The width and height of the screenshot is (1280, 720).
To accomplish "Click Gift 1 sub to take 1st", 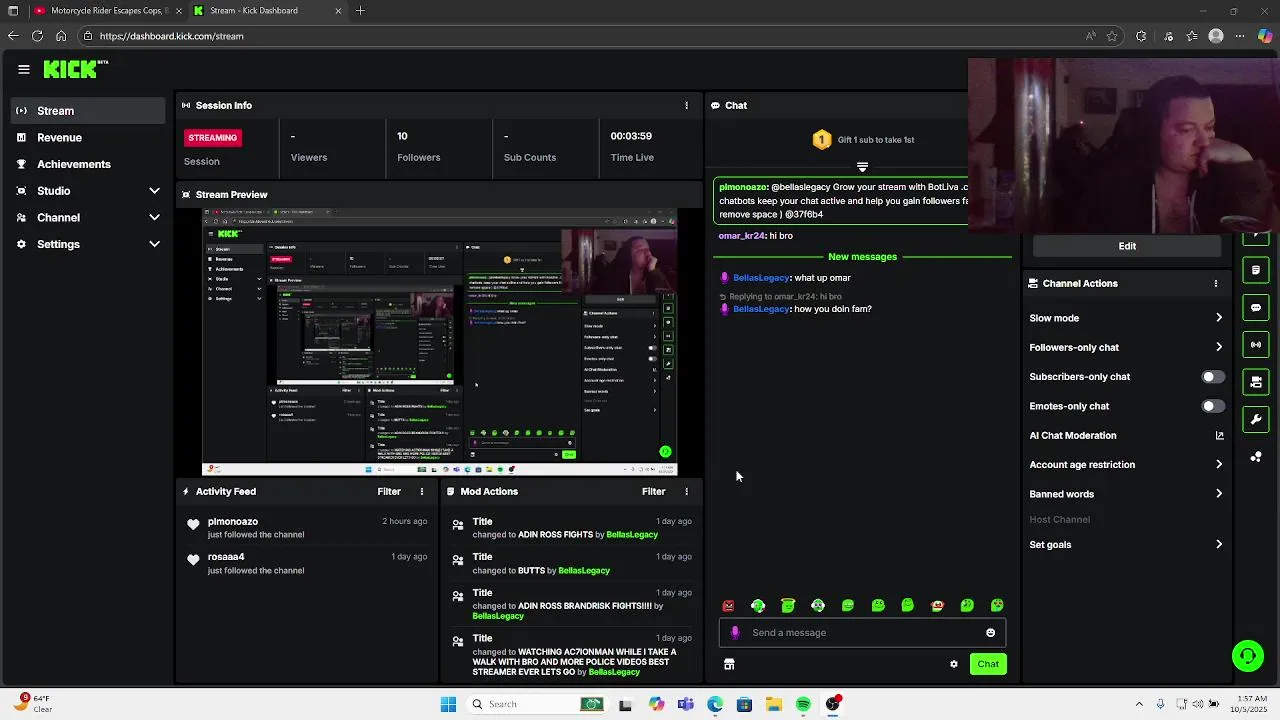I will [862, 140].
